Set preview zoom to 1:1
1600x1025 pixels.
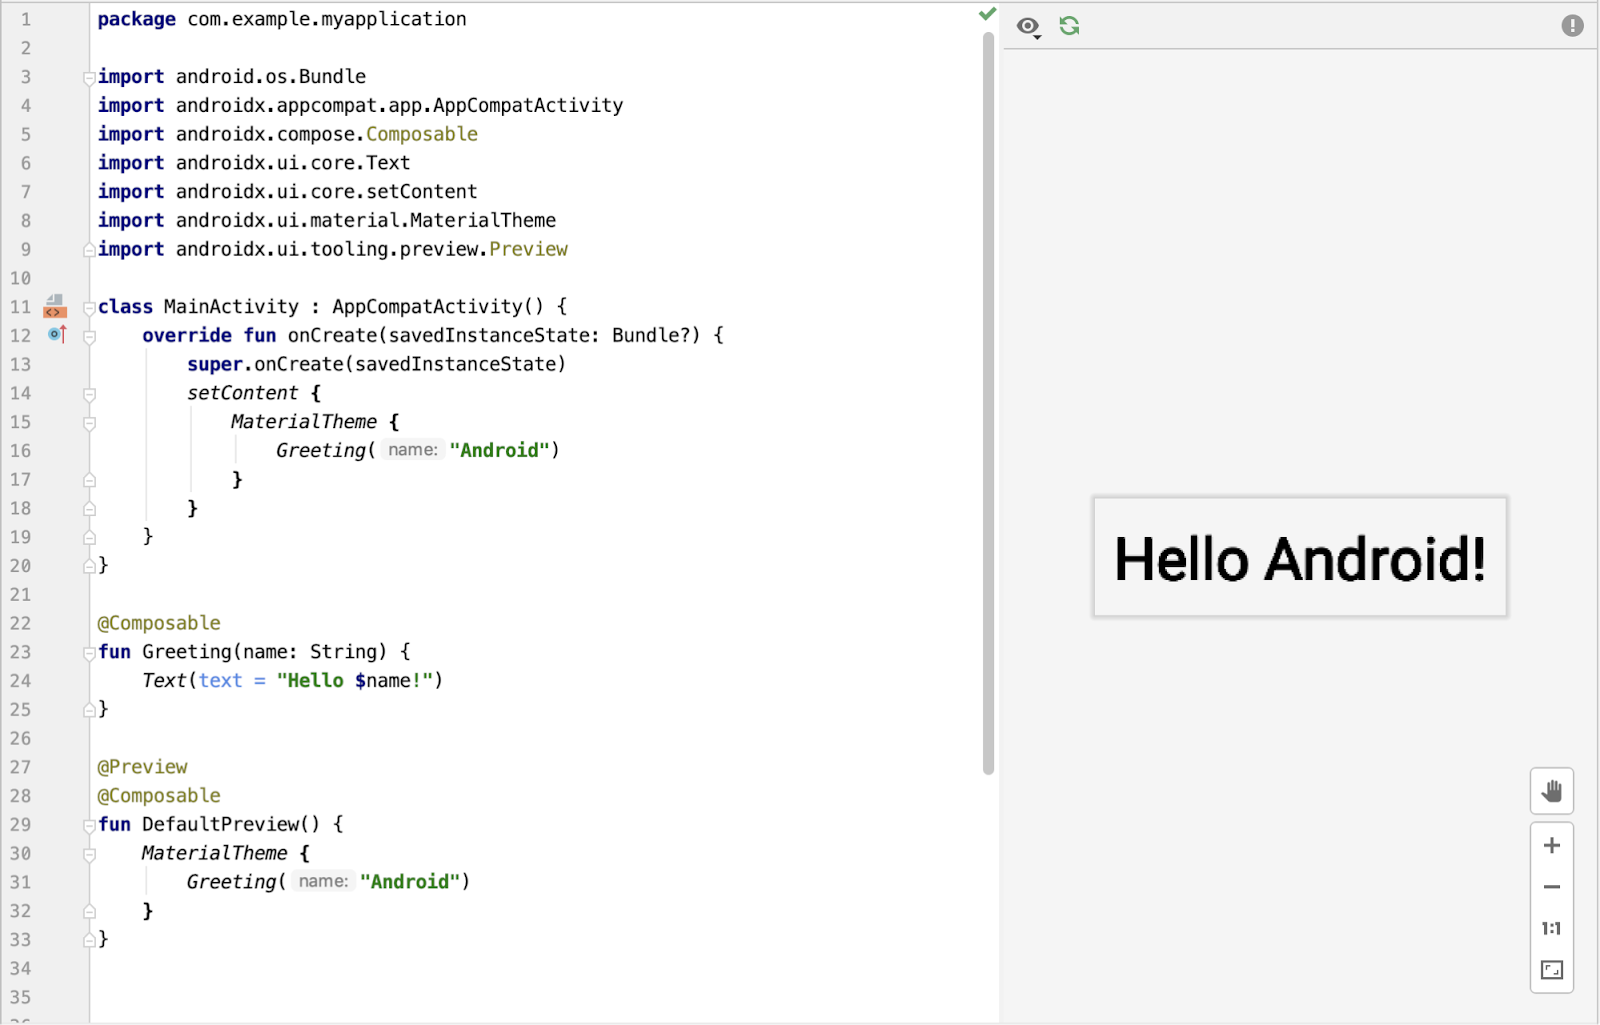(x=1551, y=929)
